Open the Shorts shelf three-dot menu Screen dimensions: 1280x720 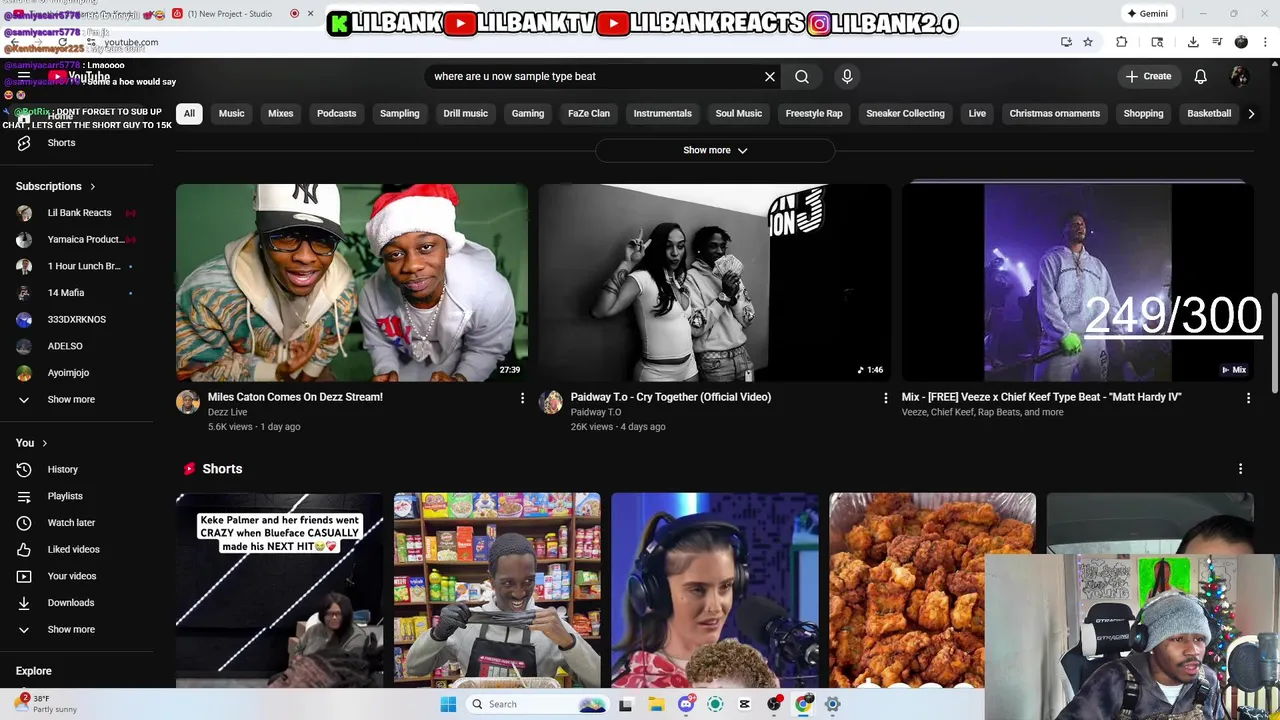coord(1240,469)
